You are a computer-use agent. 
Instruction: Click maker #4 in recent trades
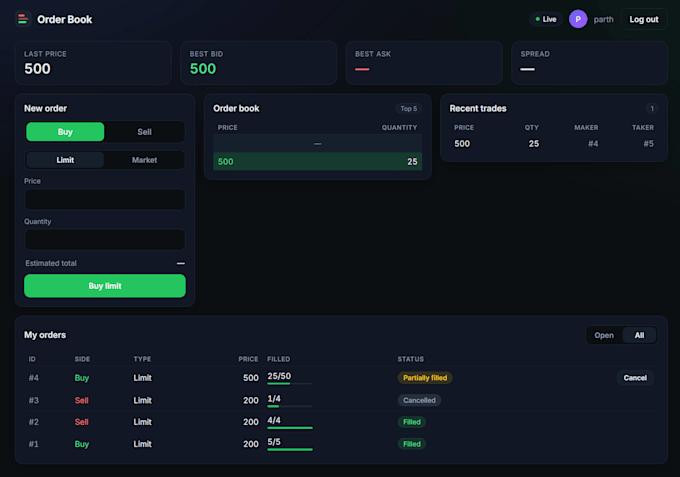593,144
